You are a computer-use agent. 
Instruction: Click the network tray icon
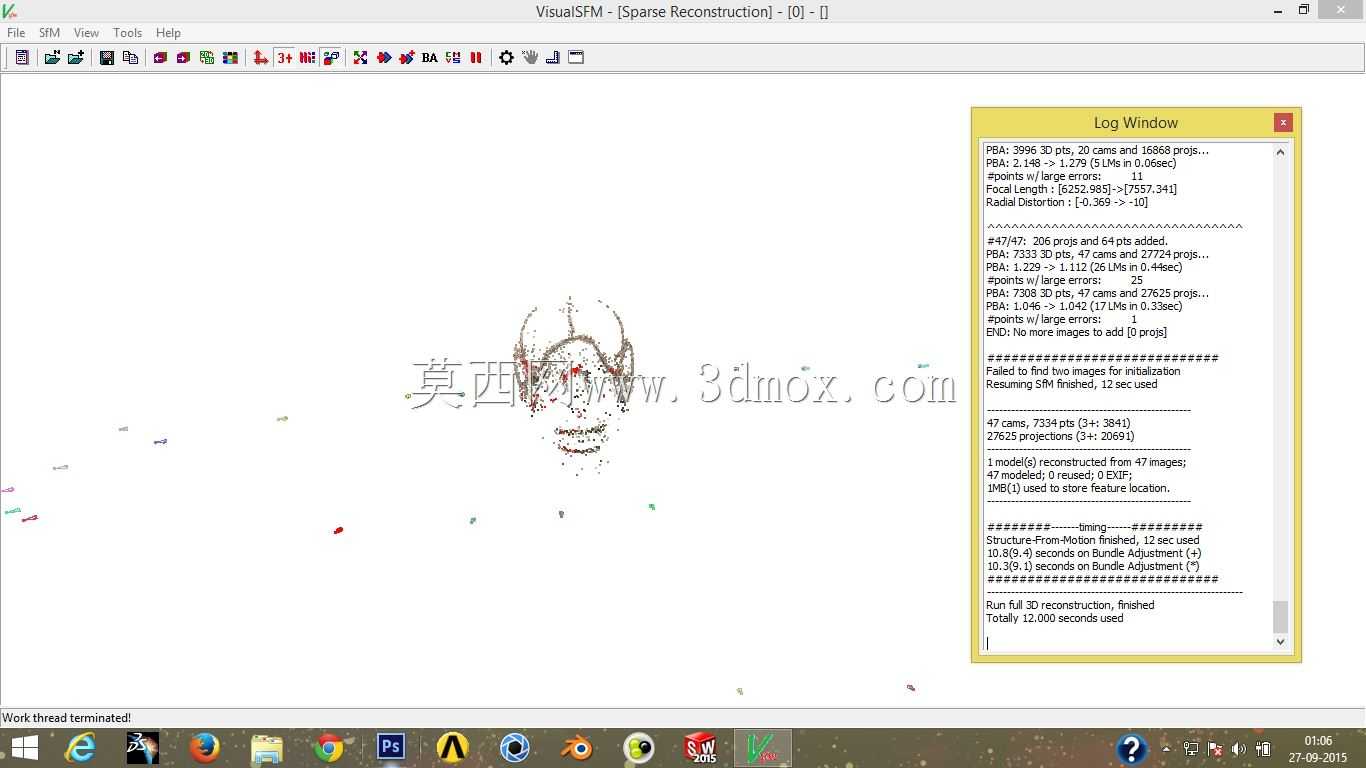[1191, 748]
